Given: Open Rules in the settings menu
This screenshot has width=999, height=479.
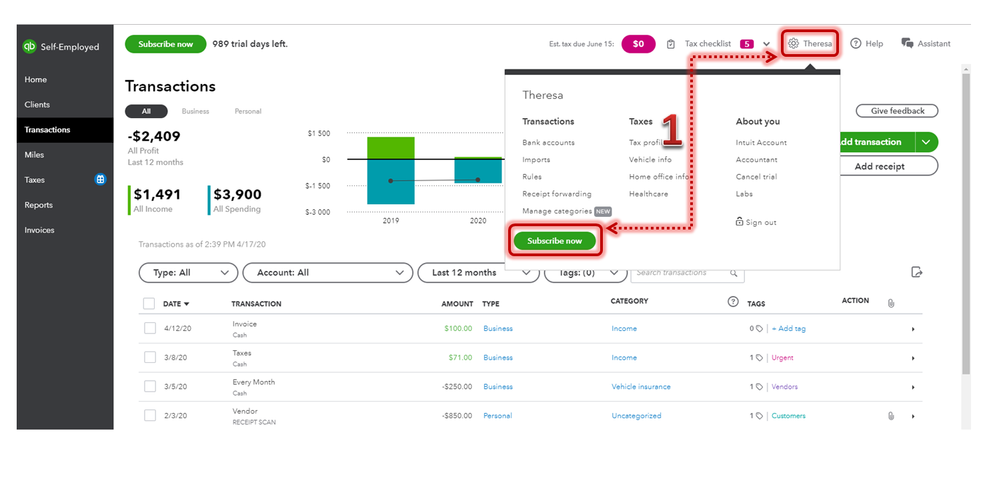Looking at the screenshot, I should pos(532,176).
